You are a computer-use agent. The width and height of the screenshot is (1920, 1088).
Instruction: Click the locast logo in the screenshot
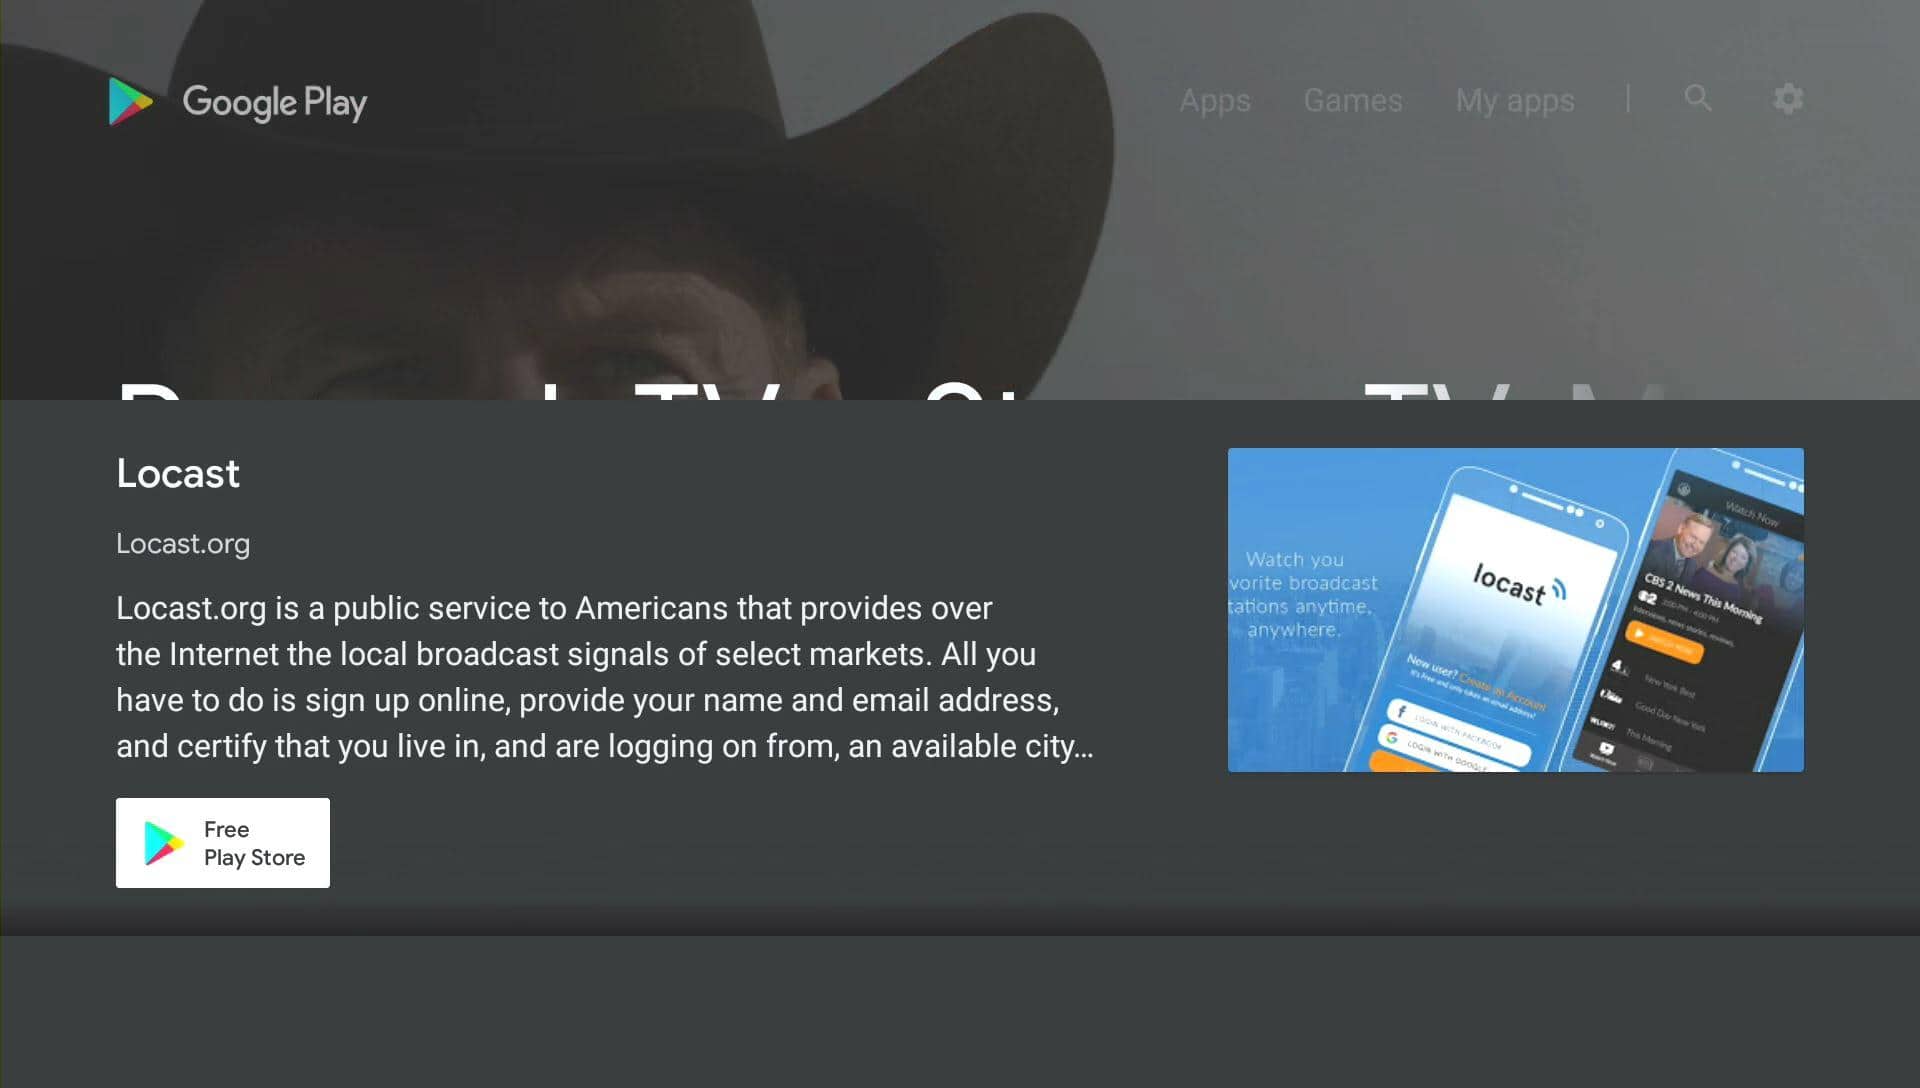[x=1519, y=584]
